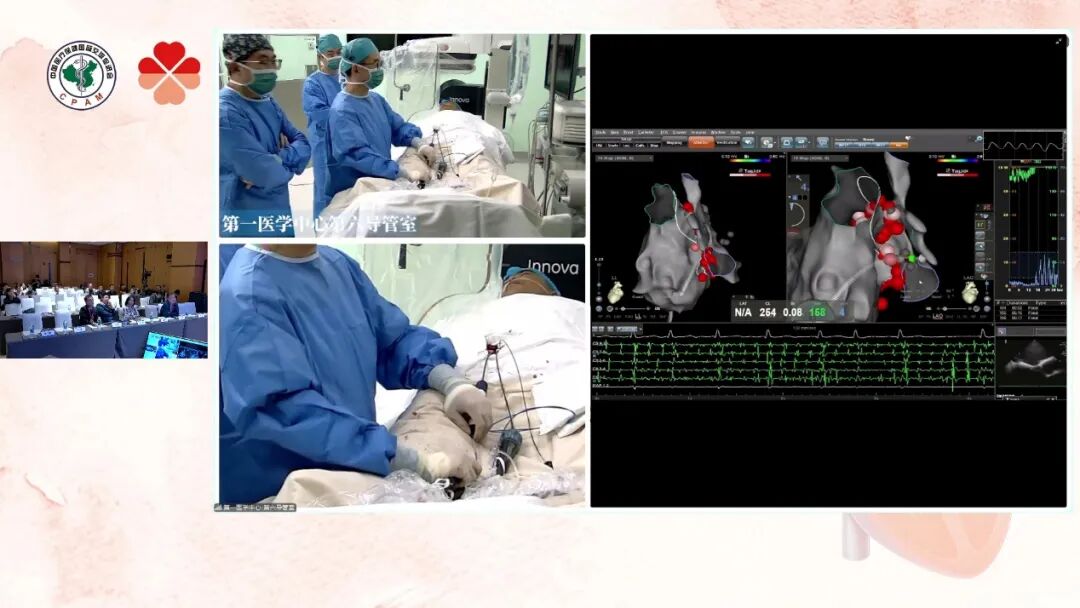Click the heart orientation icon in right map
This screenshot has height=608, width=1080.
969,293
